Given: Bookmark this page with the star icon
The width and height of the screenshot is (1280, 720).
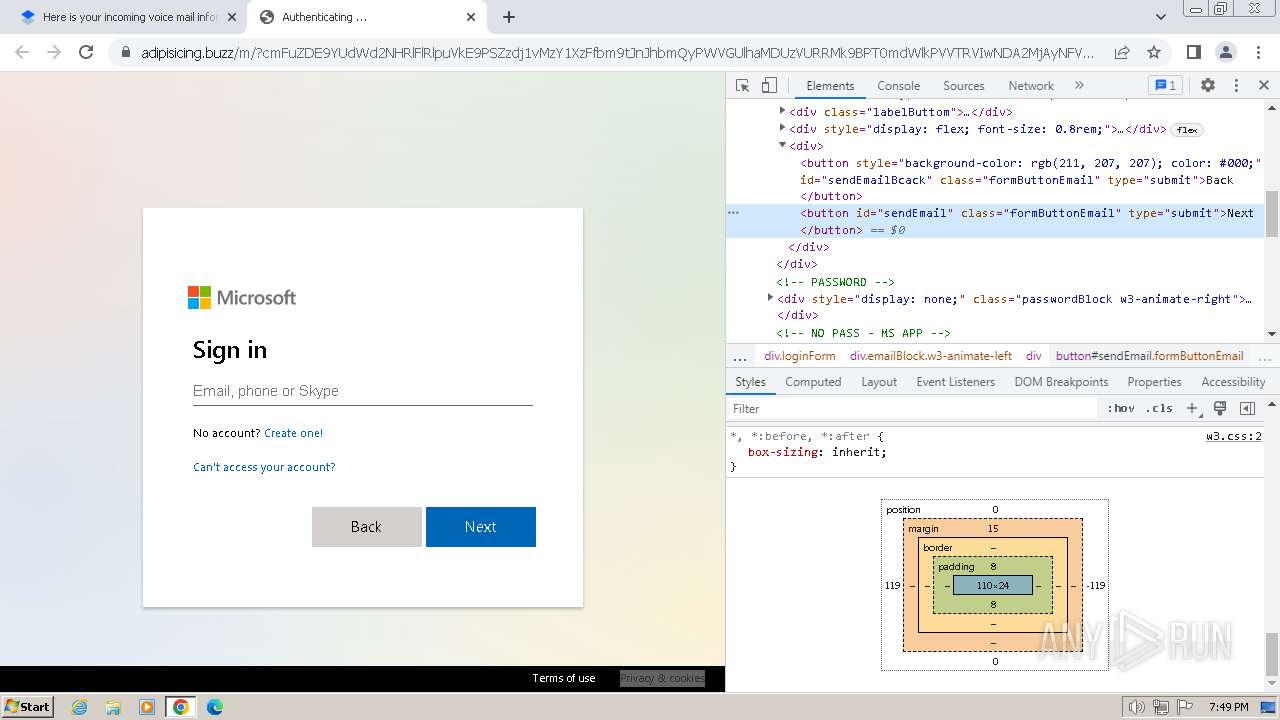Looking at the screenshot, I should [x=1154, y=52].
